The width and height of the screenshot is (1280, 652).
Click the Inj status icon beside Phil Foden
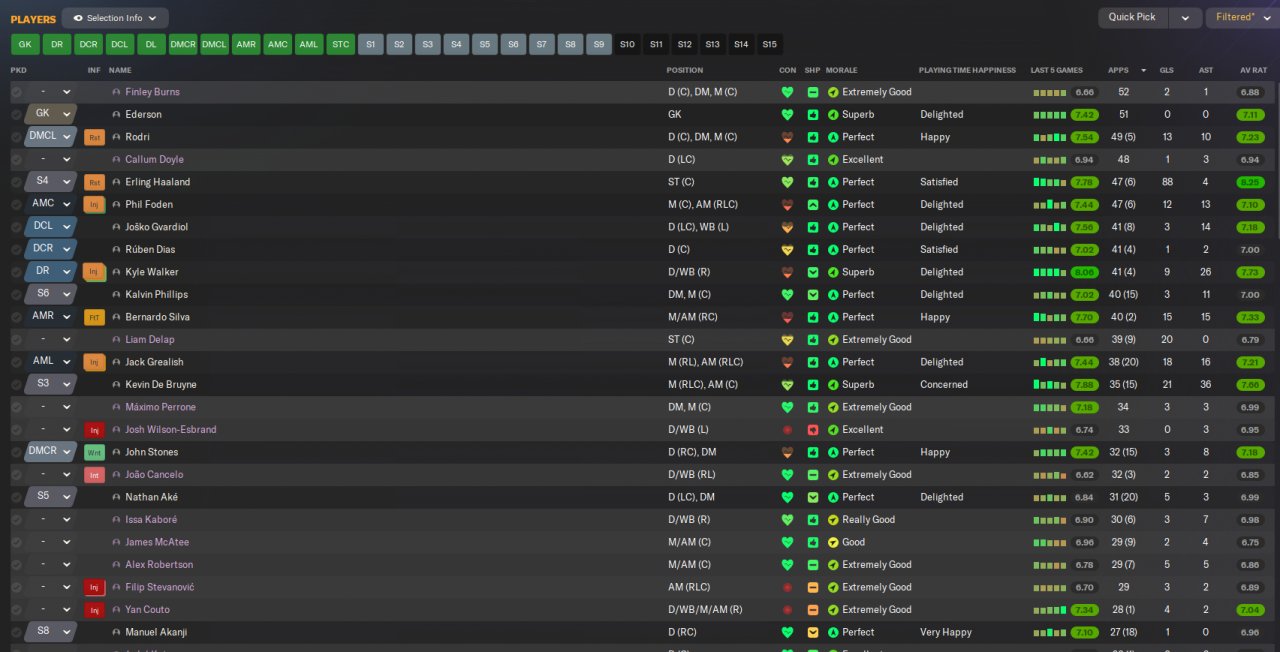[95, 205]
